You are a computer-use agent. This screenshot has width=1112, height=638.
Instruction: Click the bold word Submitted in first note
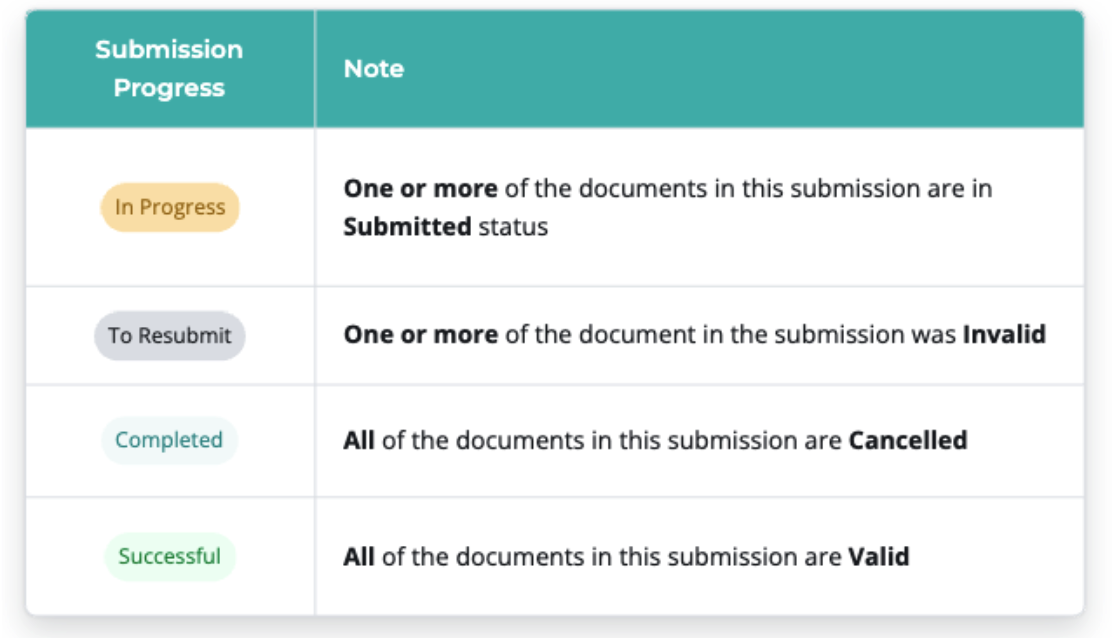[x=407, y=227]
